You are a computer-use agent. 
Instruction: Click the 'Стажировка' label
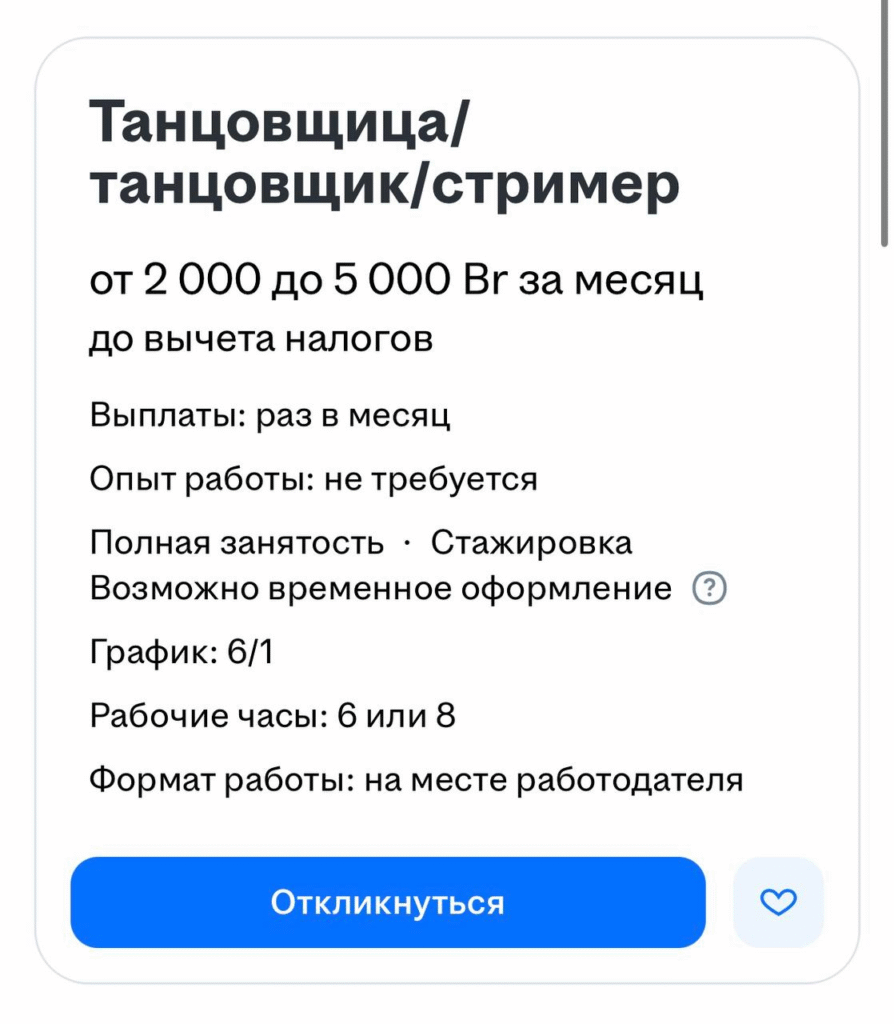pos(531,543)
